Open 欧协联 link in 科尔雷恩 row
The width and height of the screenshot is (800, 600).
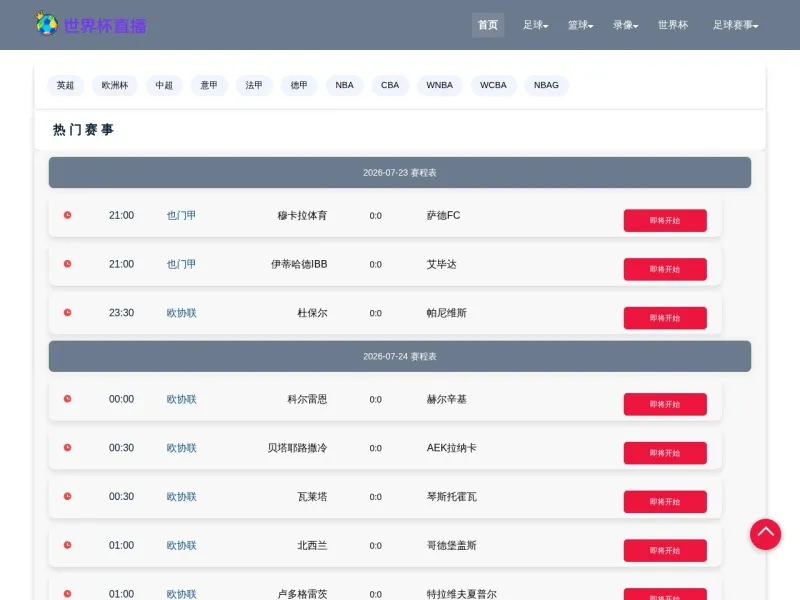[x=181, y=399]
